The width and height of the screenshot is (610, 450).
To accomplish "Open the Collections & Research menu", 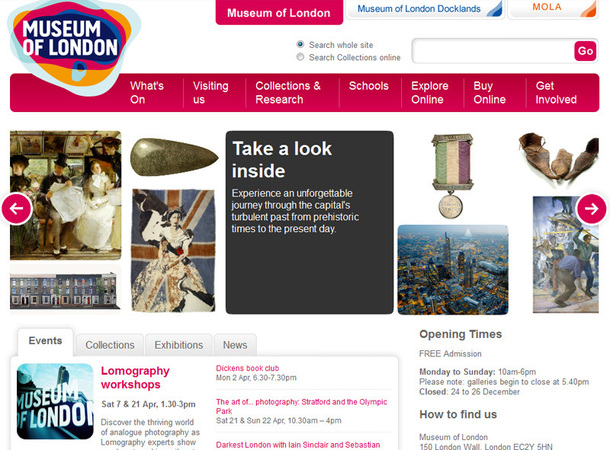I will (x=288, y=93).
